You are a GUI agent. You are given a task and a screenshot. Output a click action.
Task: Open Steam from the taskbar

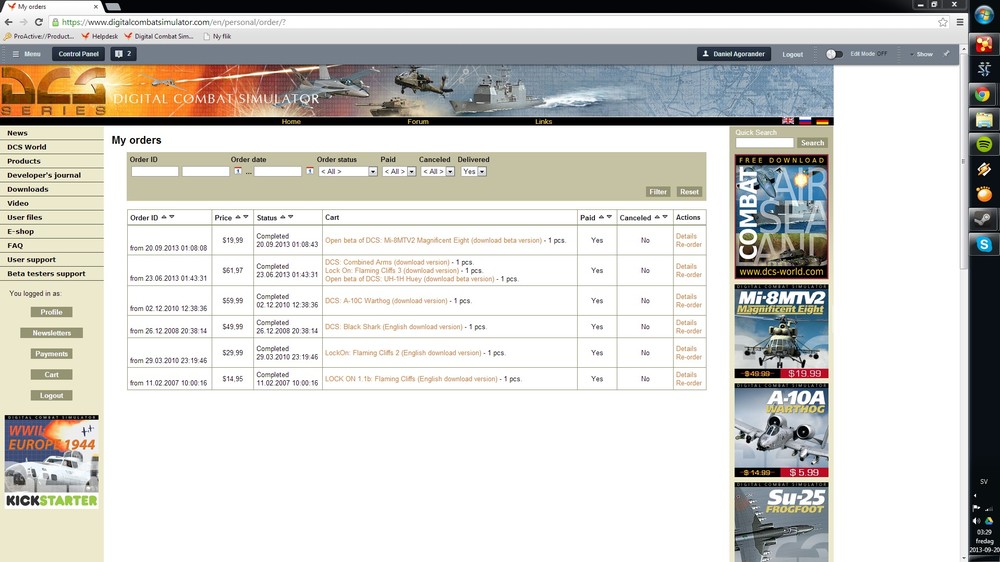[984, 219]
